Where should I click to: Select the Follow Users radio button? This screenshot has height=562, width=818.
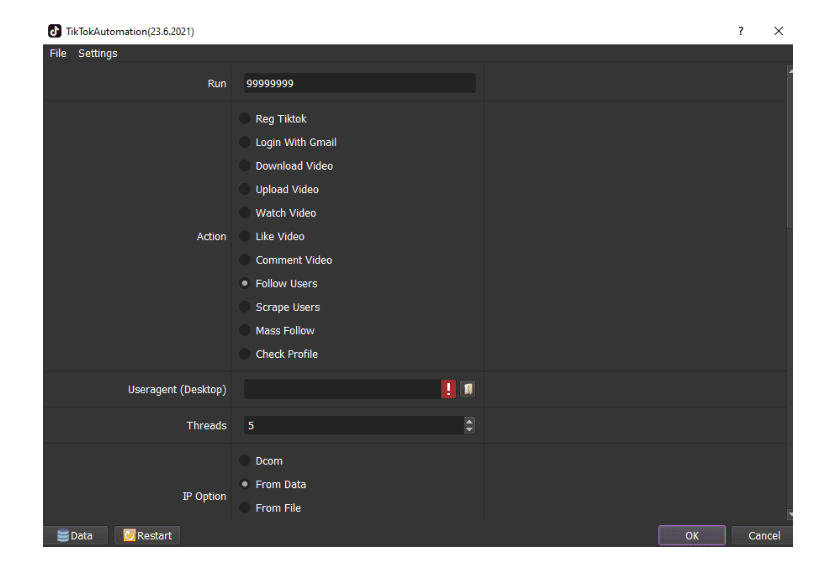click(245, 283)
